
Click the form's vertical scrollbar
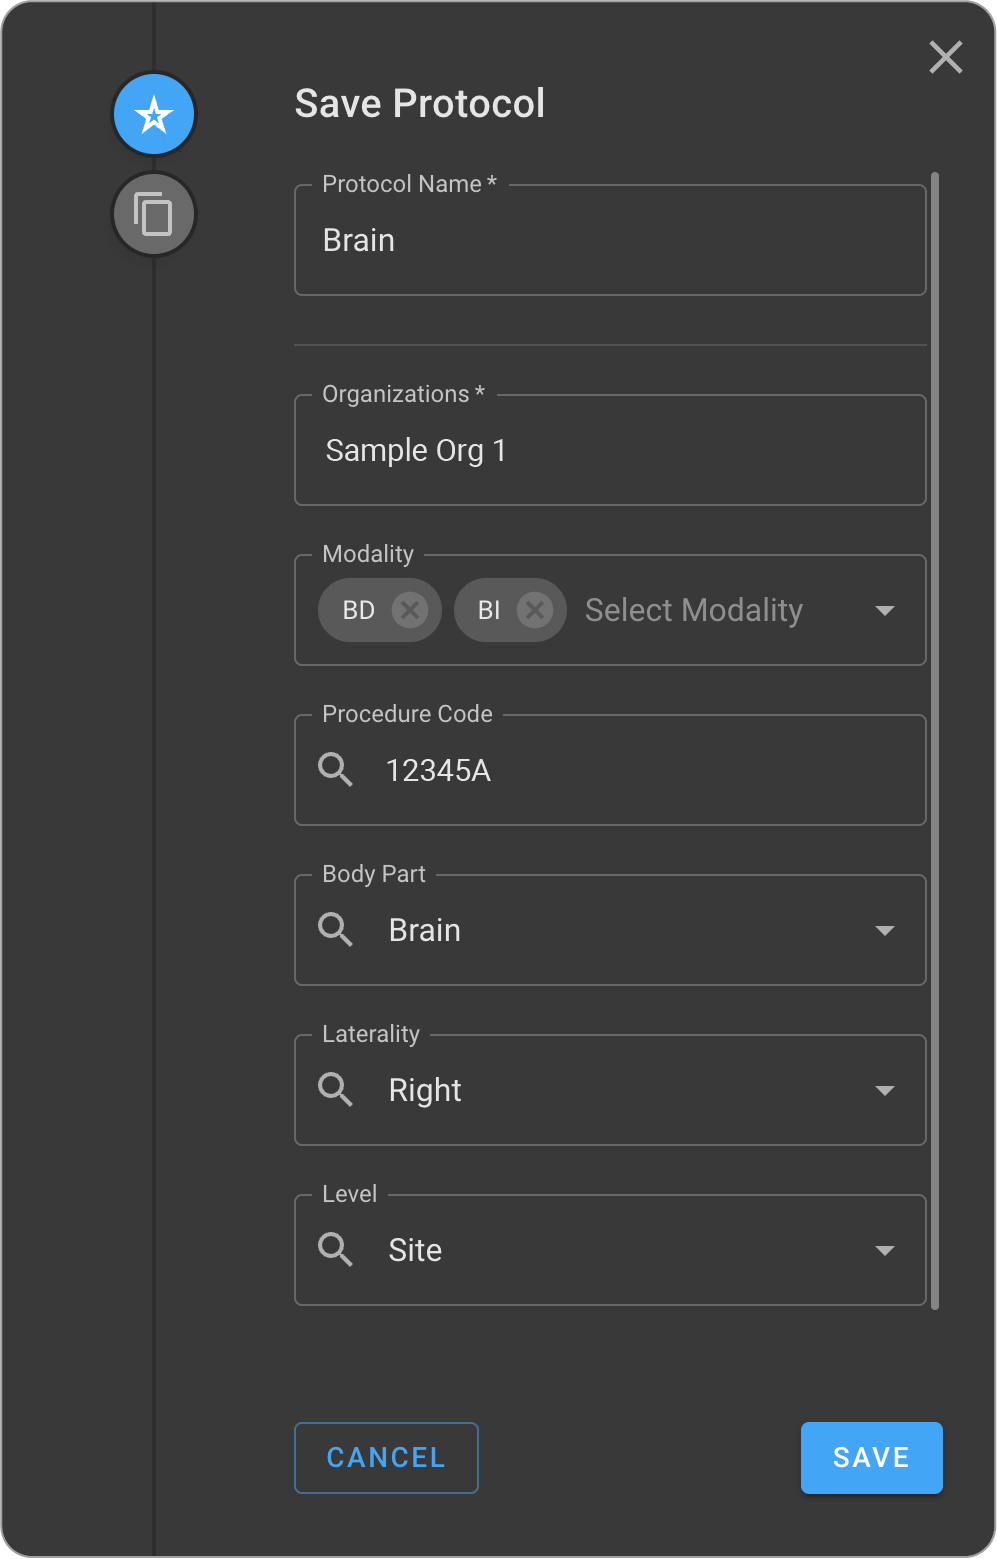point(935,740)
